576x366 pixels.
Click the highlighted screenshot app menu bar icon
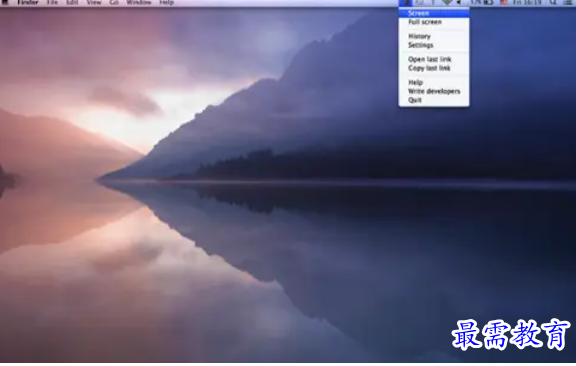click(x=405, y=3)
